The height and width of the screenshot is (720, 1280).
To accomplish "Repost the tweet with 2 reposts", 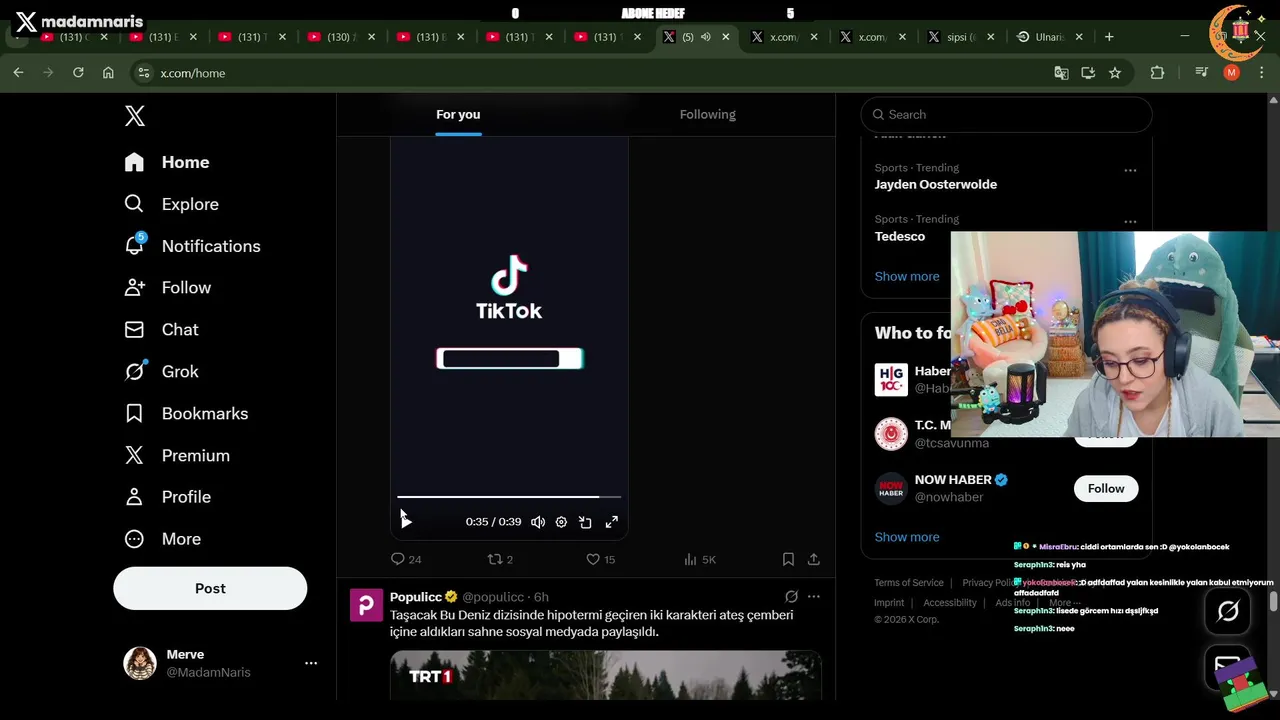I will pyautogui.click(x=500, y=560).
